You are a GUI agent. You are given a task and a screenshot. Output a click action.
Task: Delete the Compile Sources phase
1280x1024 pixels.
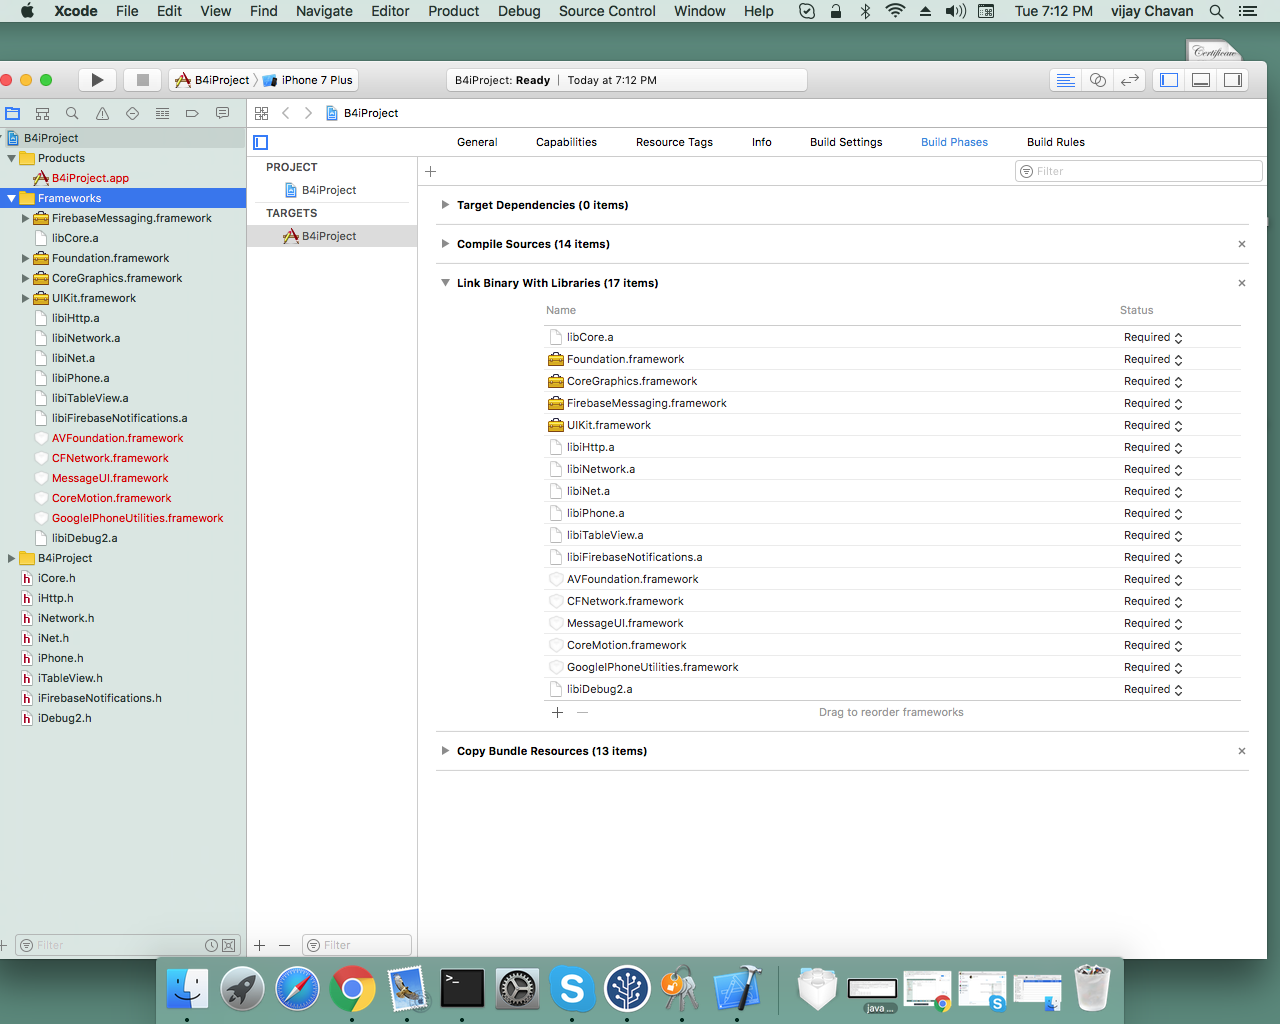point(1242,244)
